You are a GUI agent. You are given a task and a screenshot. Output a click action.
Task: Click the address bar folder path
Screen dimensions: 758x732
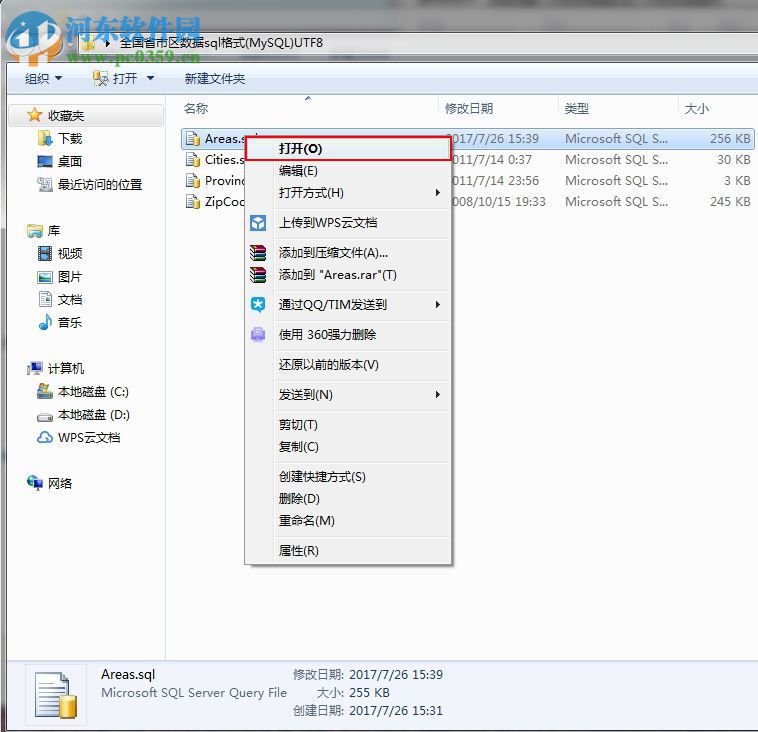point(221,43)
